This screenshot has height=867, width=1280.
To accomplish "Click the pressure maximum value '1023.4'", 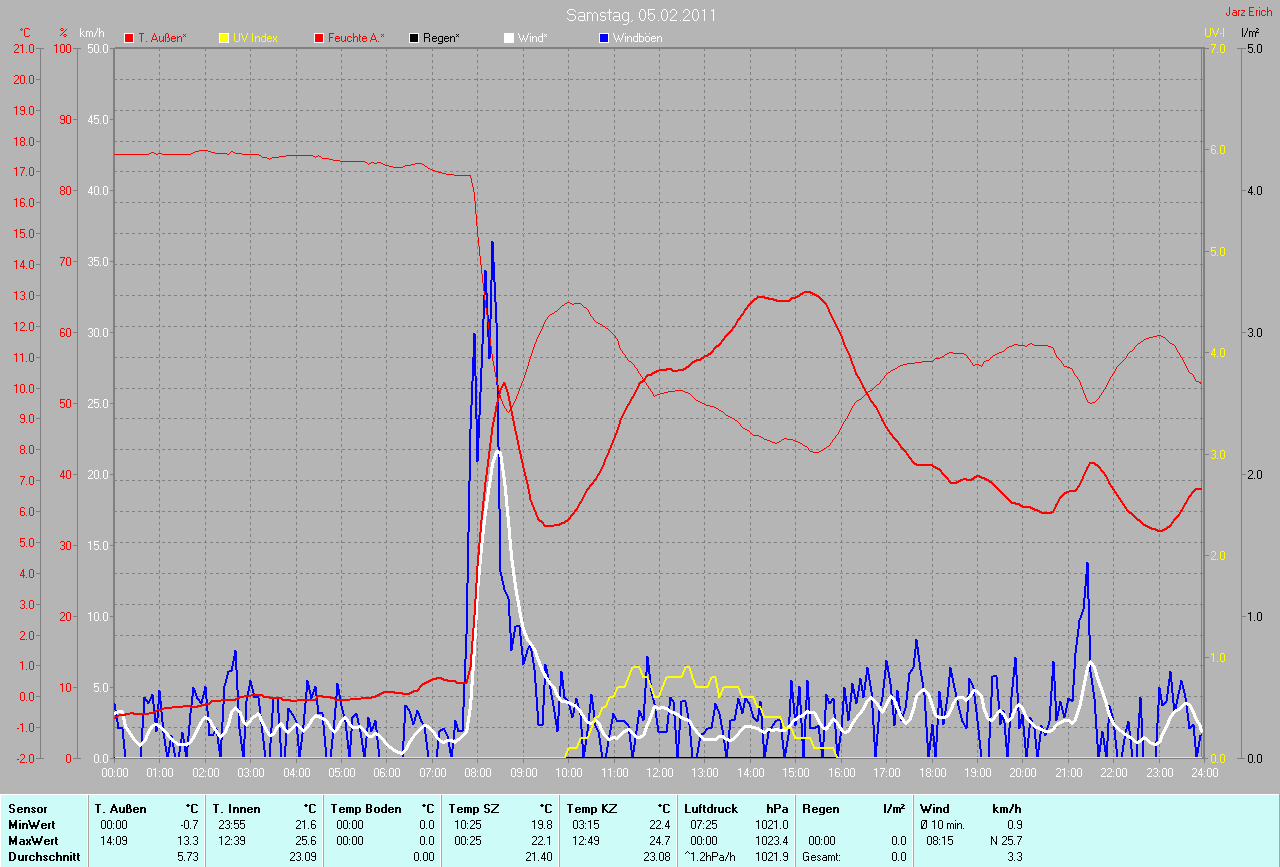I will pyautogui.click(x=772, y=841).
